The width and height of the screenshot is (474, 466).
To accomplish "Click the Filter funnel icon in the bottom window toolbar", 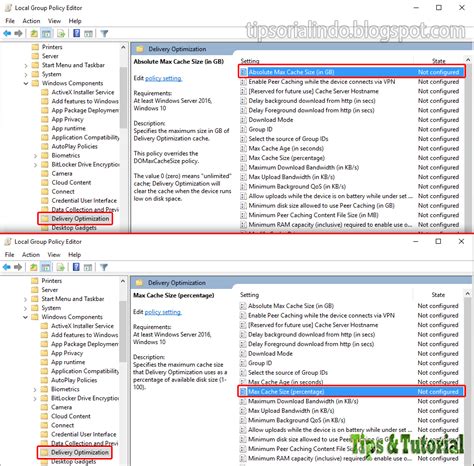I will (104, 267).
